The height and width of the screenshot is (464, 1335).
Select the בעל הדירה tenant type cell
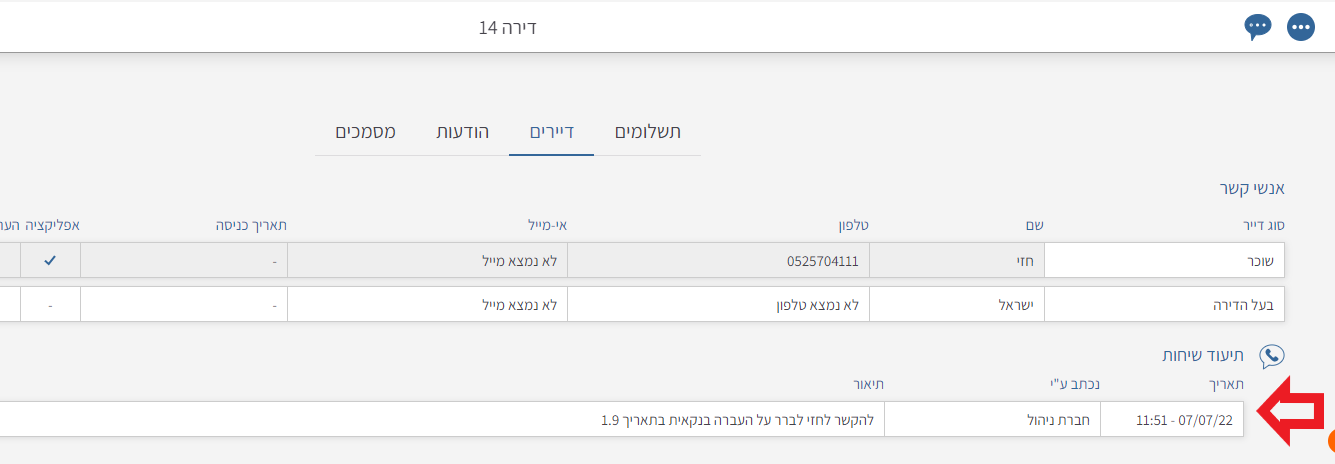tap(1164, 304)
